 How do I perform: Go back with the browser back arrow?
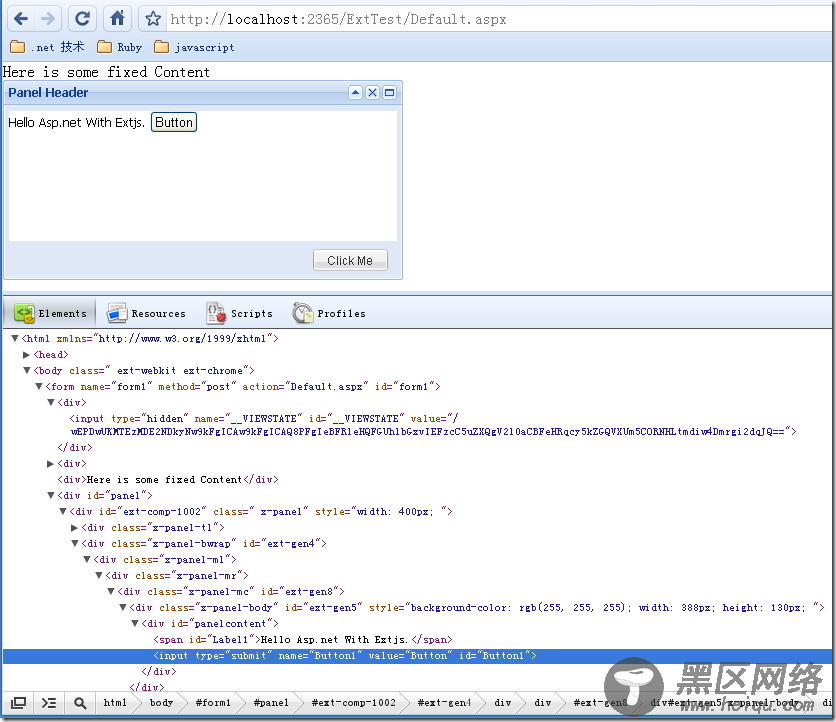click(x=21, y=19)
